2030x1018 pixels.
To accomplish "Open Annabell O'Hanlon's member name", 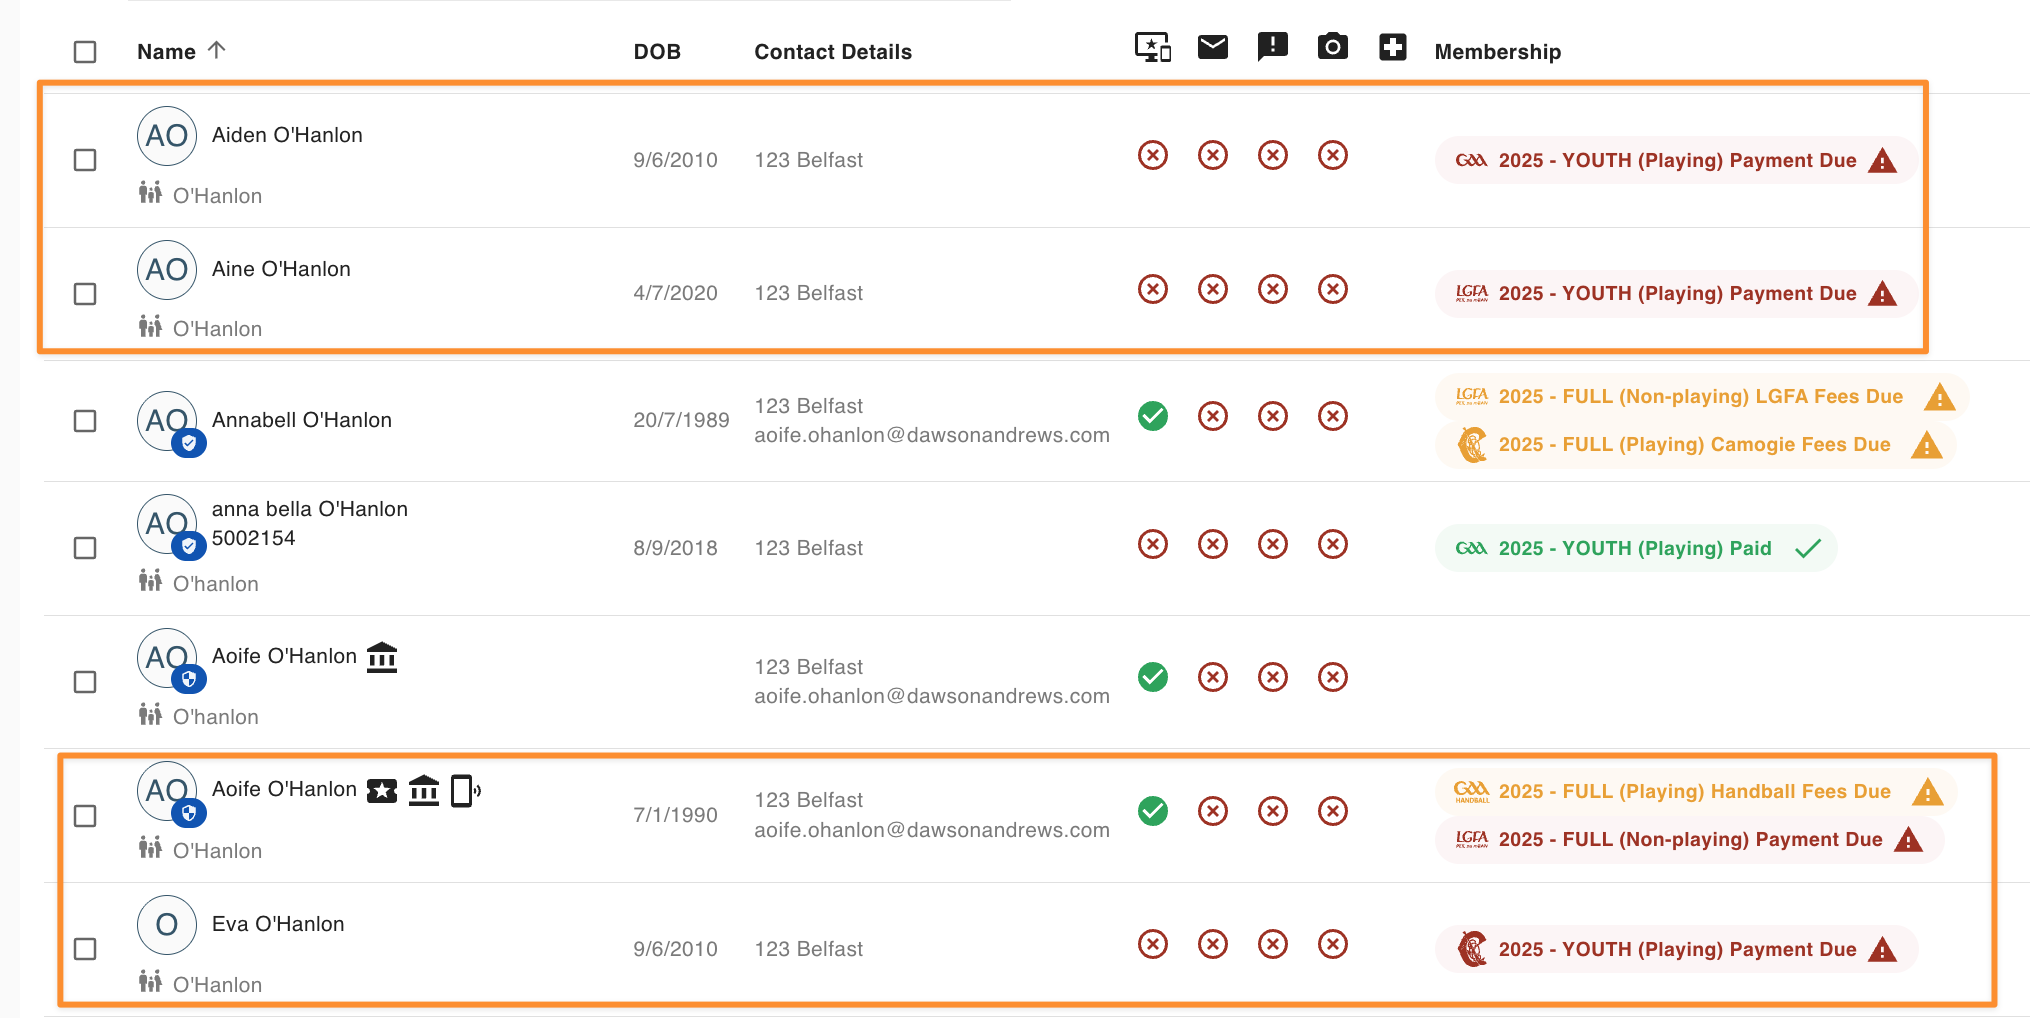I will click(x=302, y=420).
